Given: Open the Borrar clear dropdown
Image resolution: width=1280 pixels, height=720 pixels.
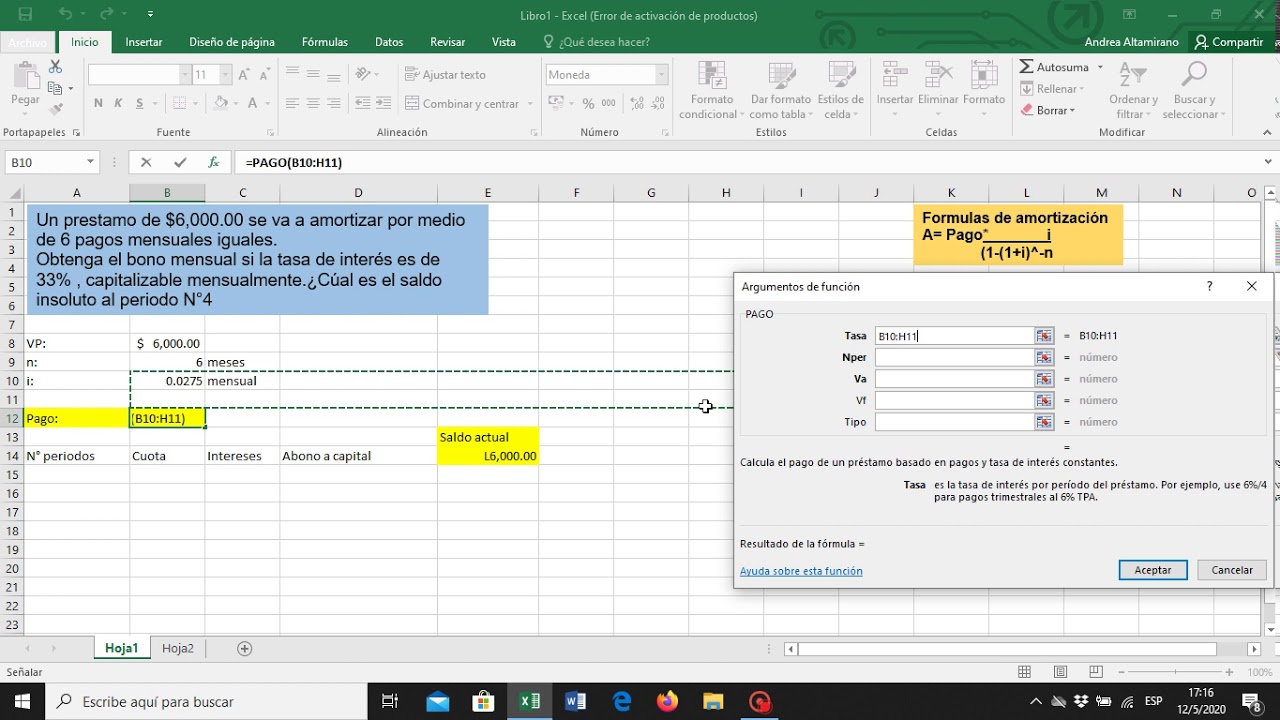Looking at the screenshot, I should (1048, 110).
